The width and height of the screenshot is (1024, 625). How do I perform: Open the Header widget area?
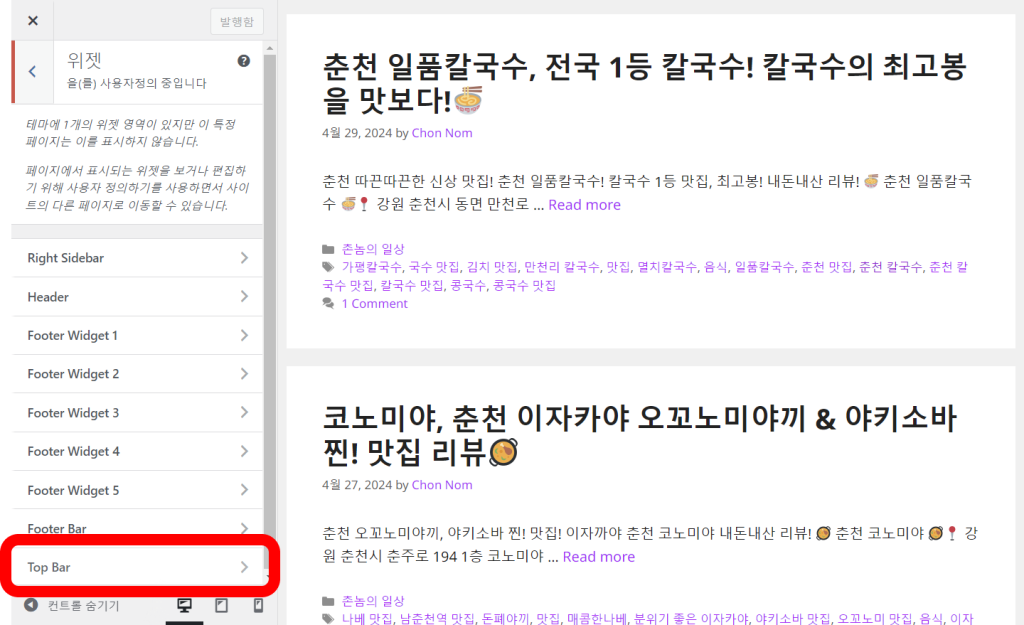pyautogui.click(x=137, y=296)
